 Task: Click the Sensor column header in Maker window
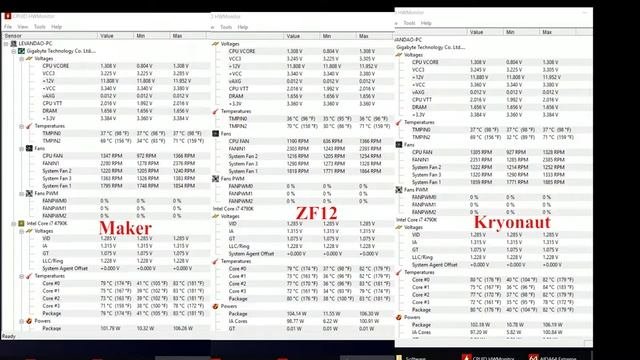(x=49, y=36)
